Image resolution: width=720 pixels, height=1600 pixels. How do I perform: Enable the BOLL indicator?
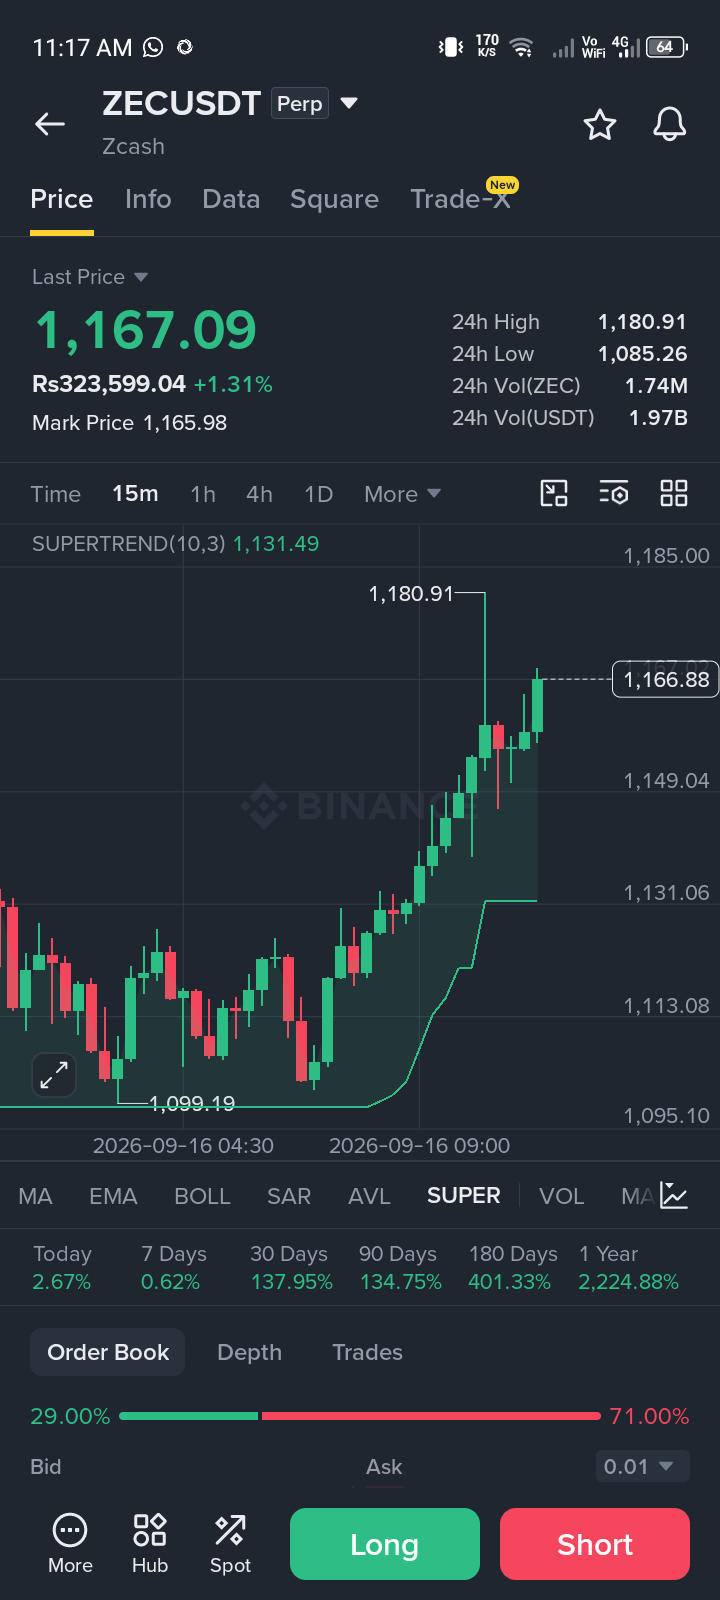point(202,1196)
